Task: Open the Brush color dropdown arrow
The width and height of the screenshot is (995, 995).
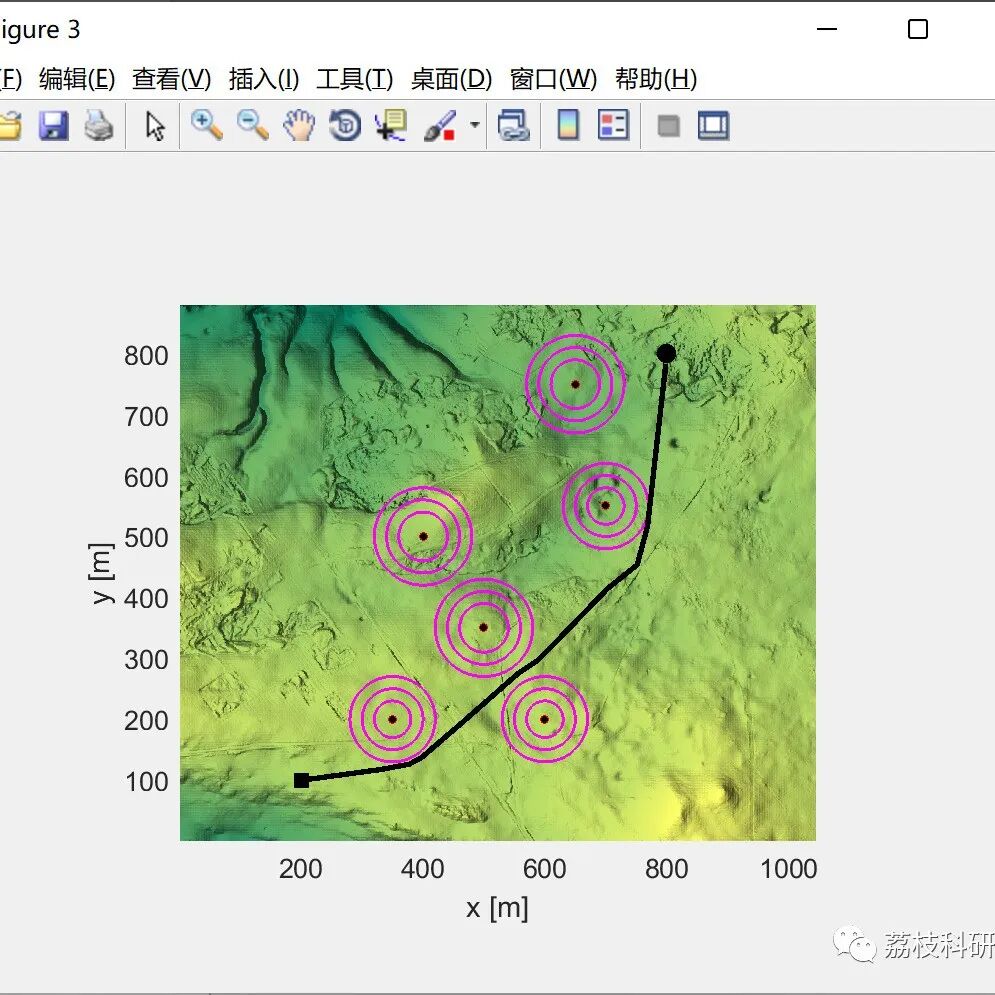Action: (475, 124)
